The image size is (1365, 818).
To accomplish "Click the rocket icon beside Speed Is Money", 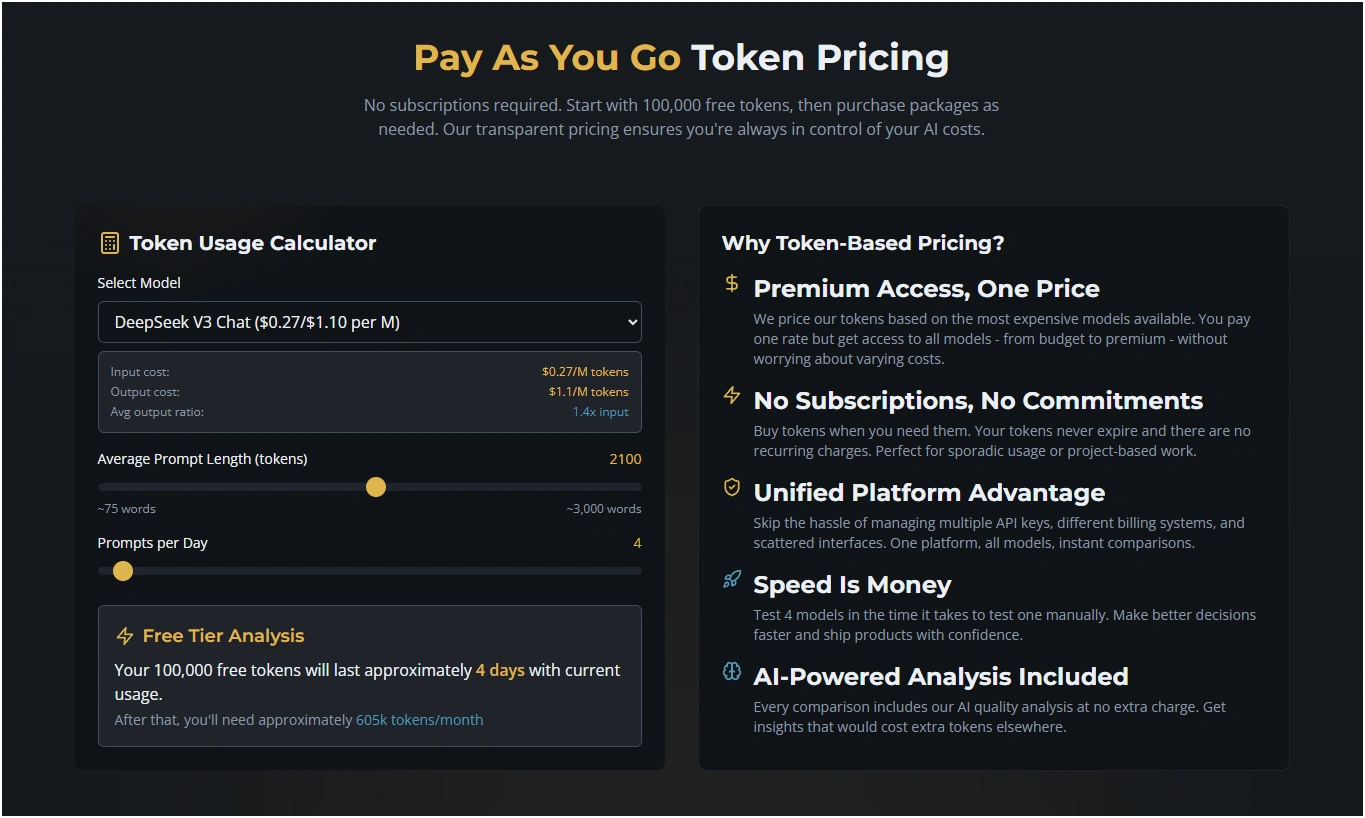I will point(732,580).
